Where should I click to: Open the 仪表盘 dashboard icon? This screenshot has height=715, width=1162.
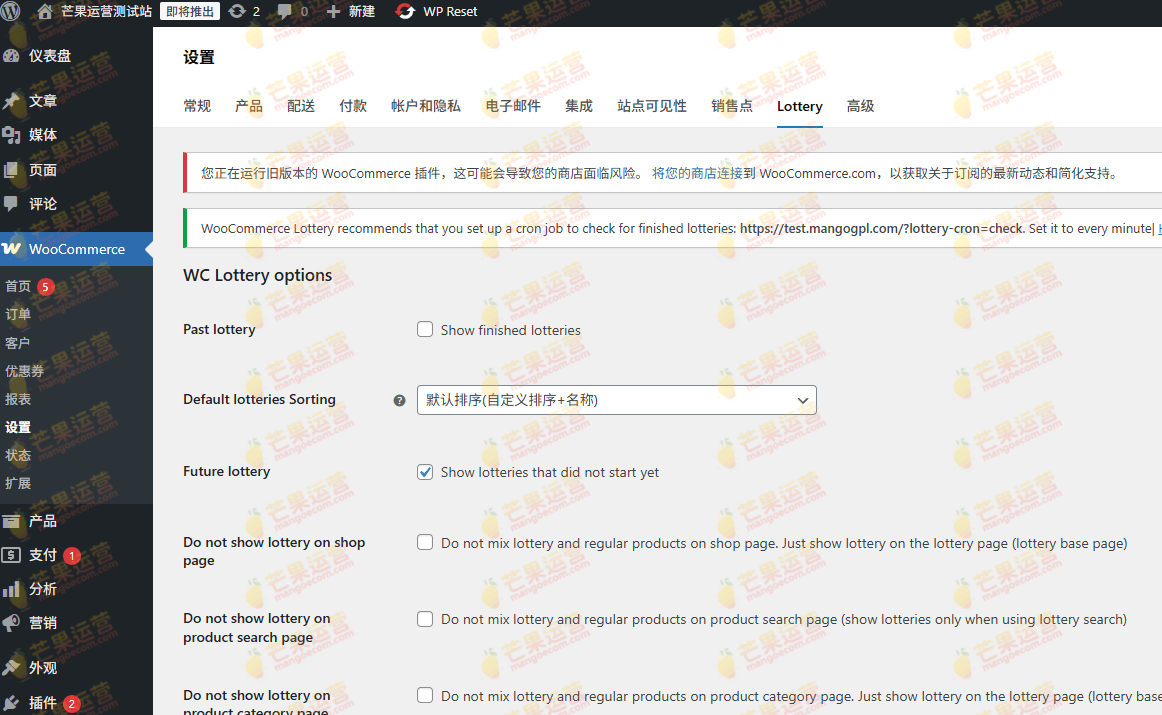pos(11,56)
